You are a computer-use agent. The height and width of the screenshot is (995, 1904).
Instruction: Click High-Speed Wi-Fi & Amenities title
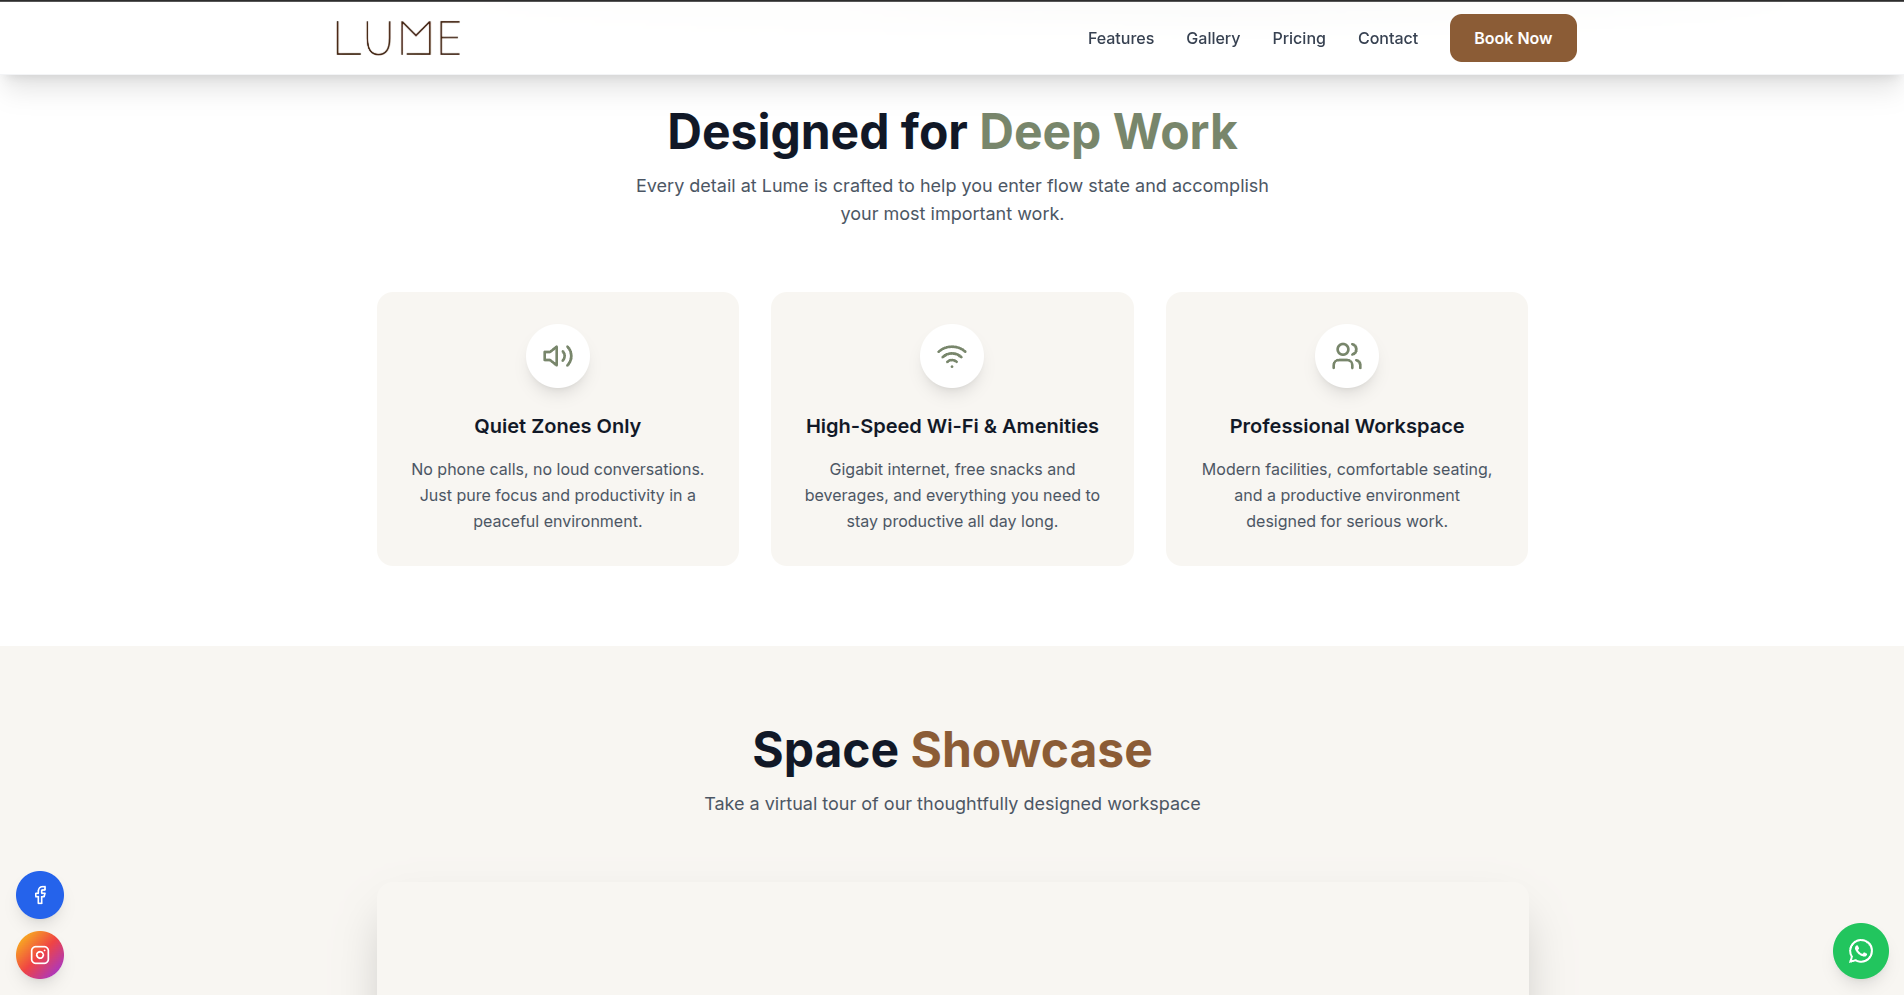[951, 426]
